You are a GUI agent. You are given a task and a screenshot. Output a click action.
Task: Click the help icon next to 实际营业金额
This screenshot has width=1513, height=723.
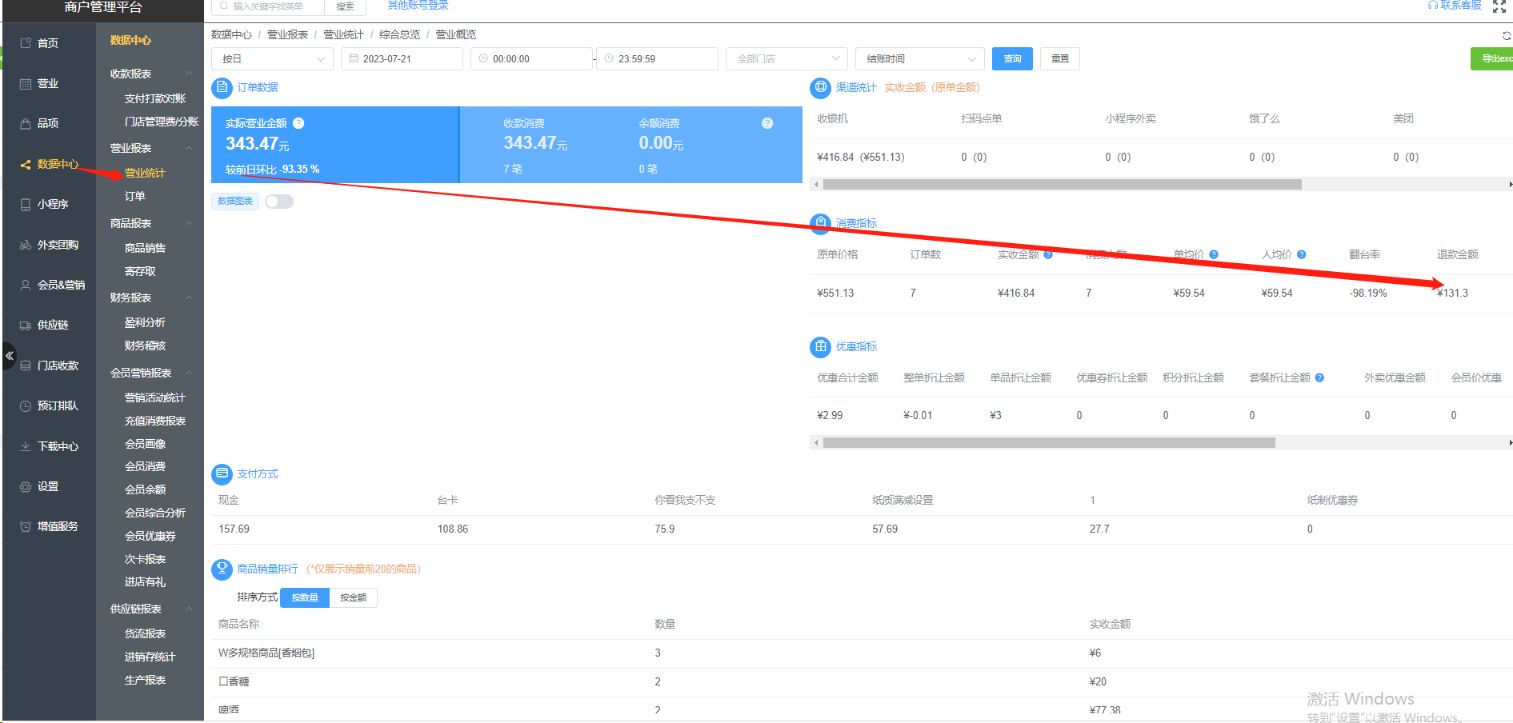[298, 124]
